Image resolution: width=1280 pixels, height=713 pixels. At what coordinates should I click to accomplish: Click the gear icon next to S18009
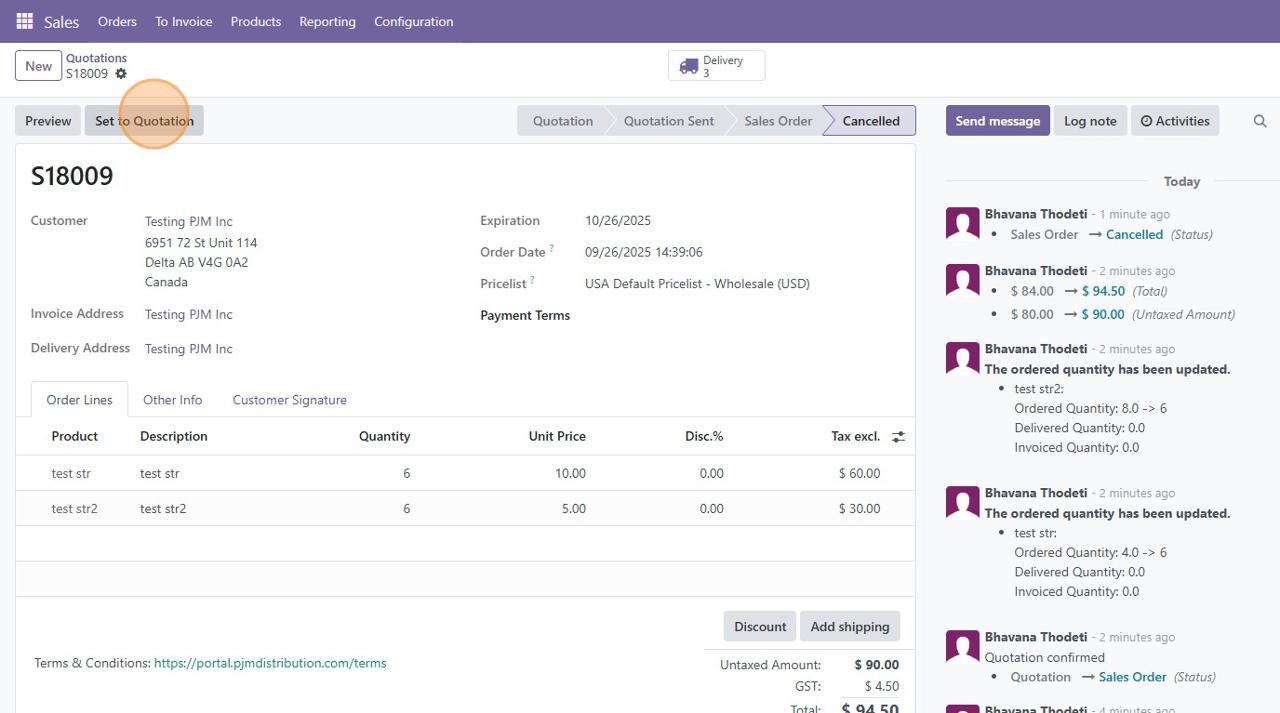pos(121,74)
